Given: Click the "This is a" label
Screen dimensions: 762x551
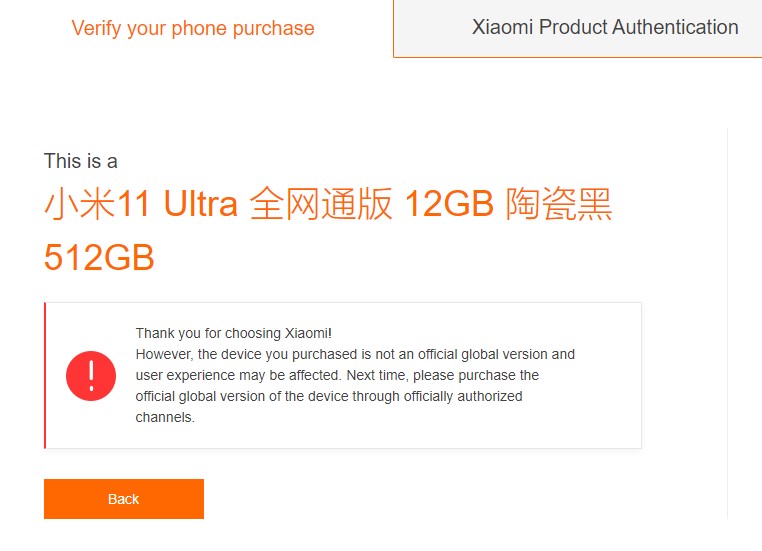Looking at the screenshot, I should (x=81, y=161).
